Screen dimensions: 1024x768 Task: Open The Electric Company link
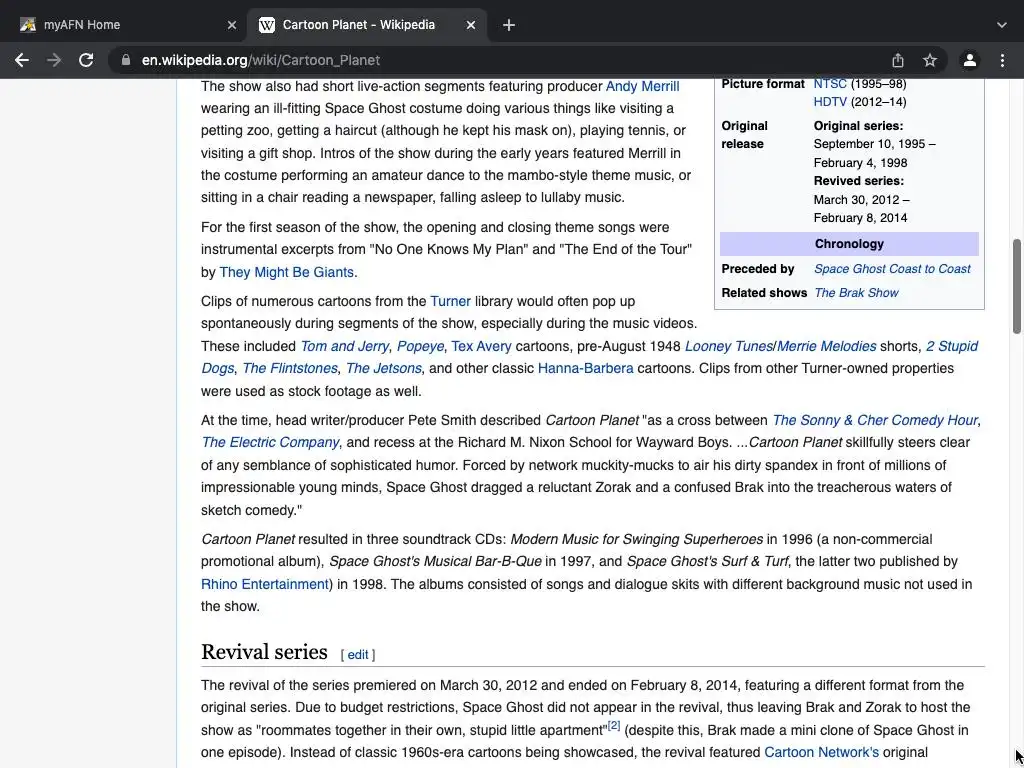pyautogui.click(x=270, y=442)
